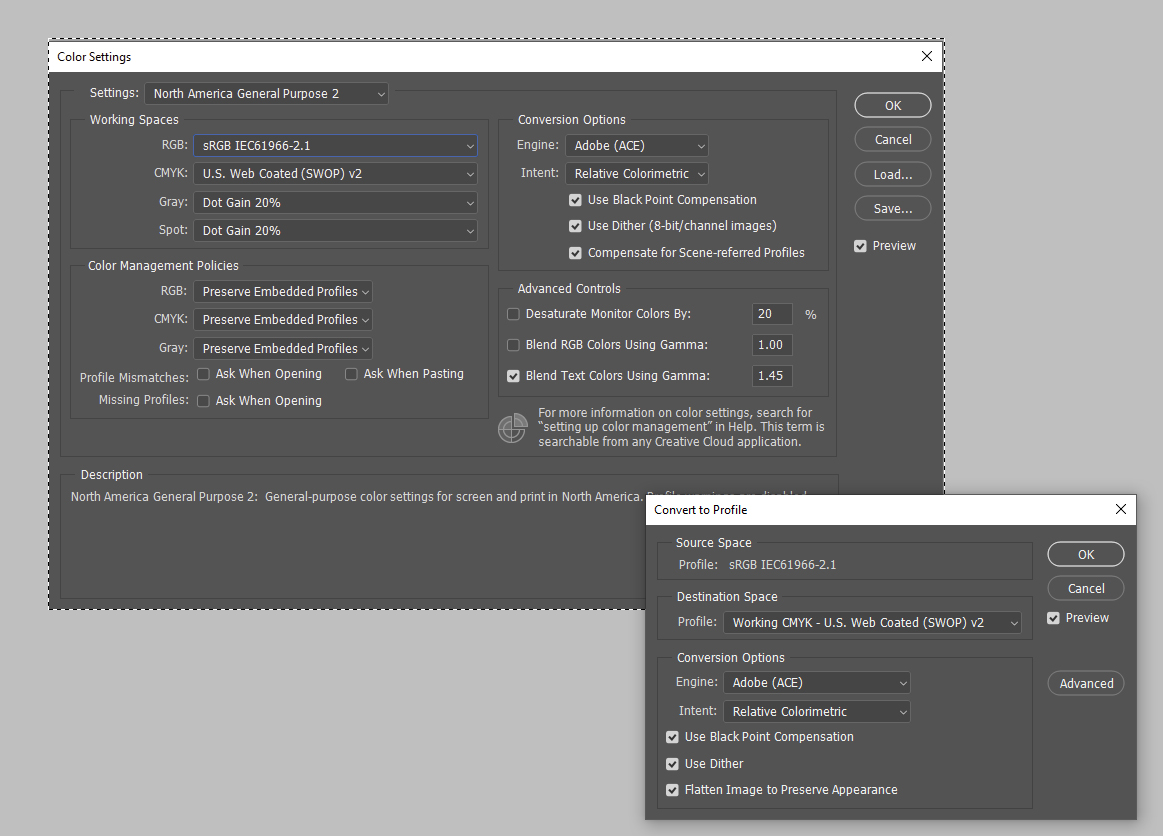The image size is (1163, 836).
Task: Expand the RGB working space dropdown
Action: pos(335,146)
